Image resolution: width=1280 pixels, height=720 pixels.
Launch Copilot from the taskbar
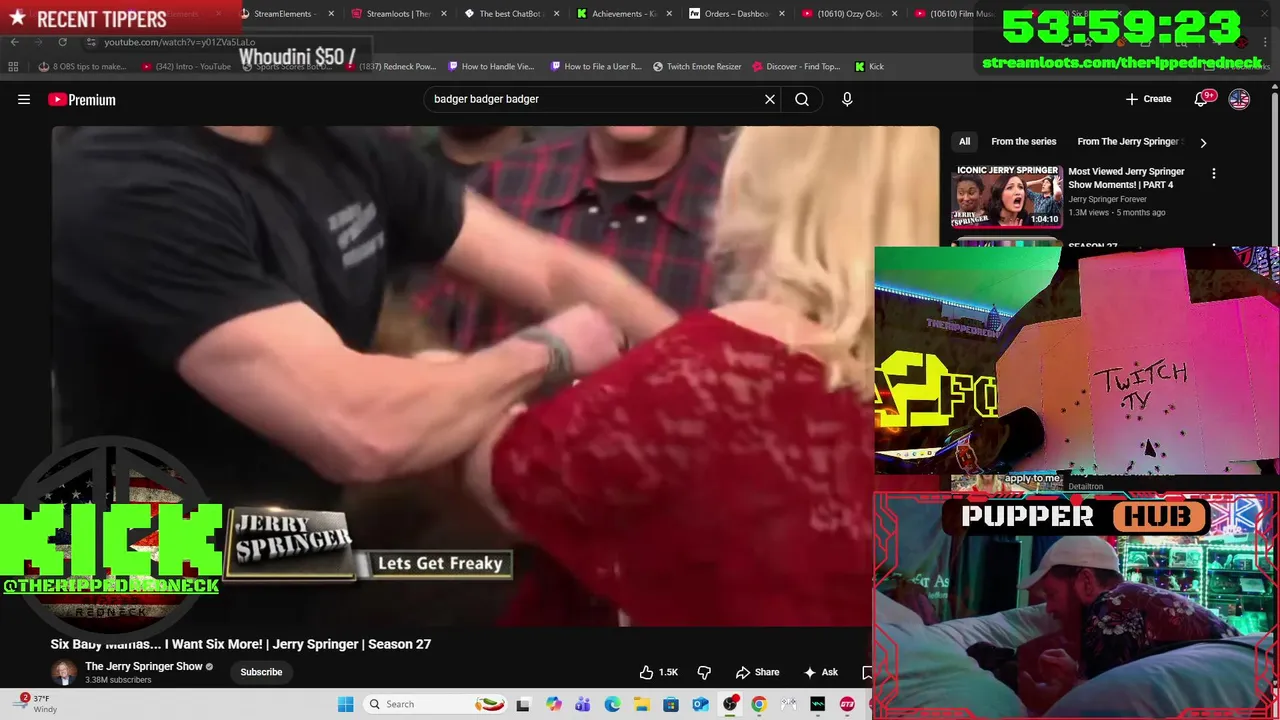coord(553,704)
